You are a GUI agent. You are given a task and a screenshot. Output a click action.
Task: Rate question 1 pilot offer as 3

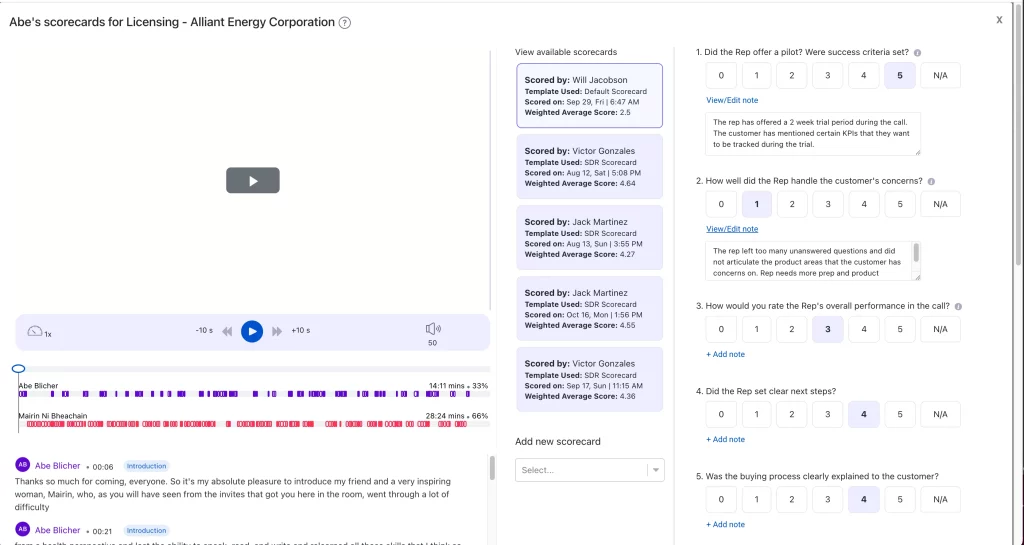827,76
